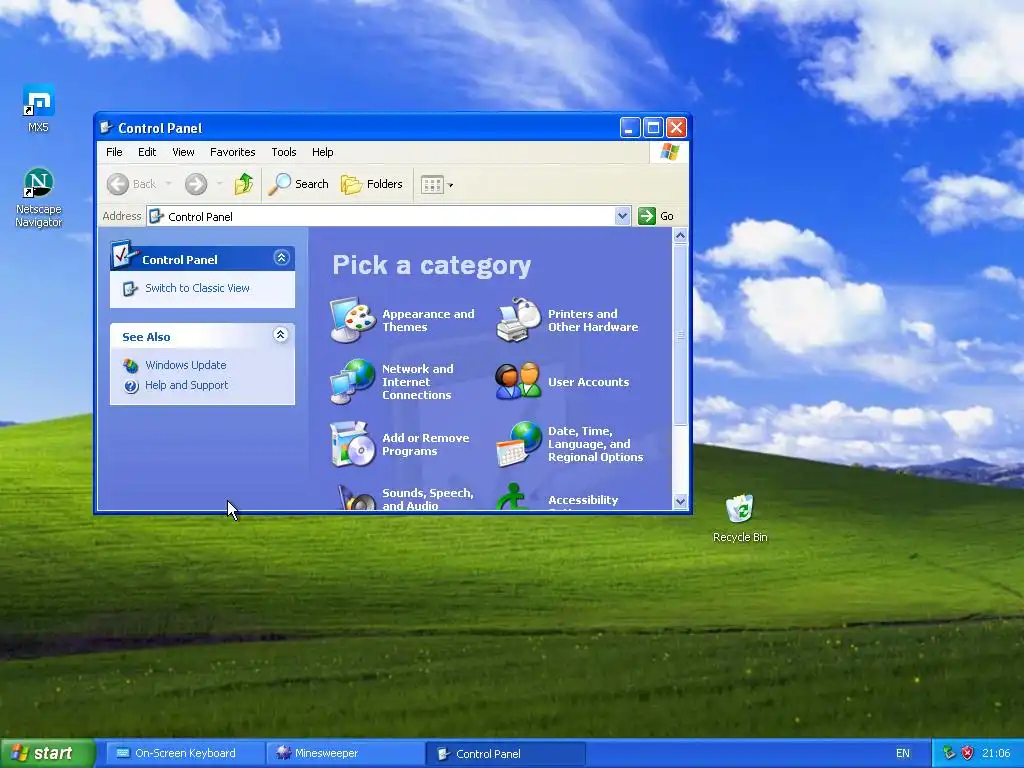Open the File menu

pyautogui.click(x=114, y=152)
